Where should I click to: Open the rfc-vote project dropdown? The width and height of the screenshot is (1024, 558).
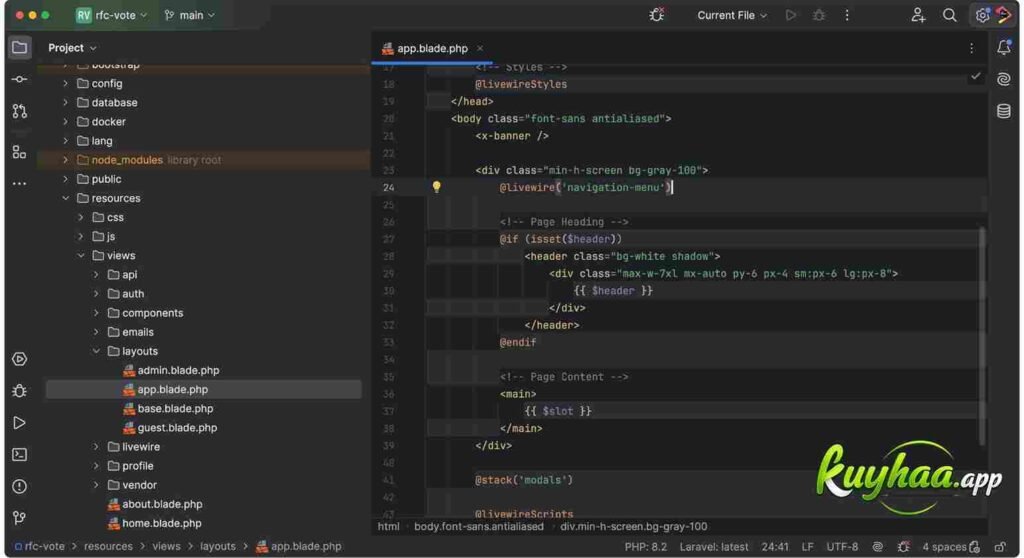112,15
